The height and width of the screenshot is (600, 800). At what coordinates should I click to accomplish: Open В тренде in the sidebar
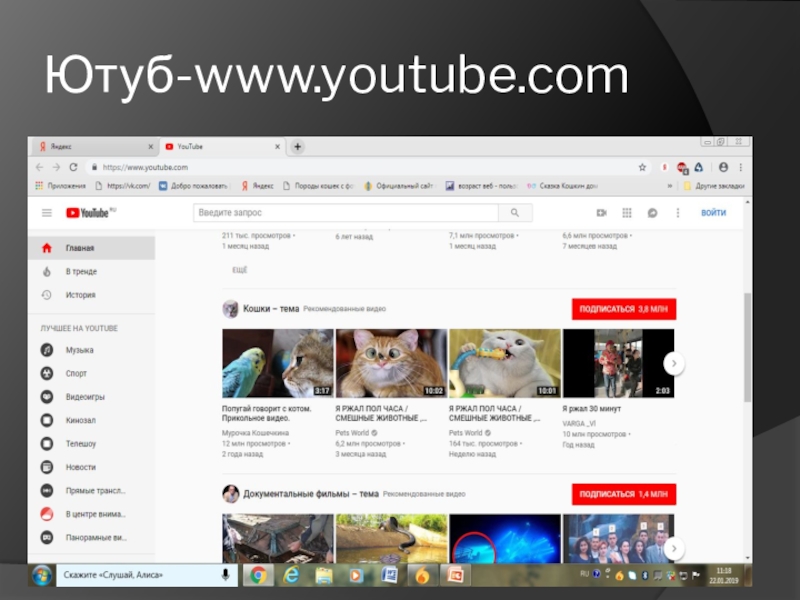81,272
